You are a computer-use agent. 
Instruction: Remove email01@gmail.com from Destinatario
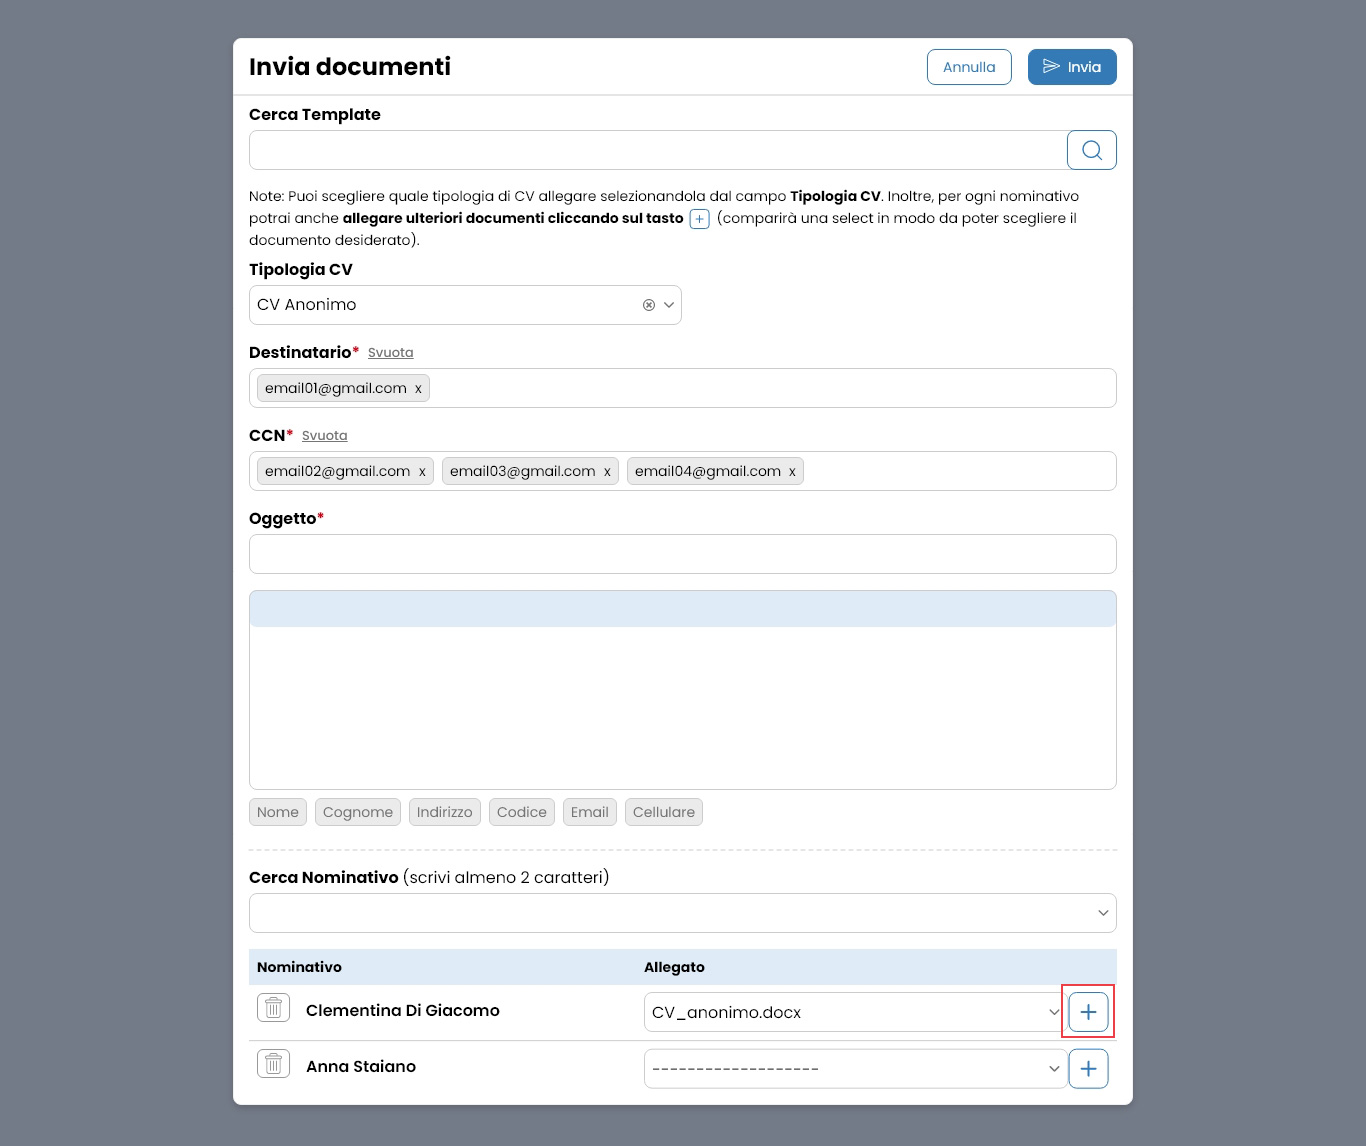[x=418, y=389]
